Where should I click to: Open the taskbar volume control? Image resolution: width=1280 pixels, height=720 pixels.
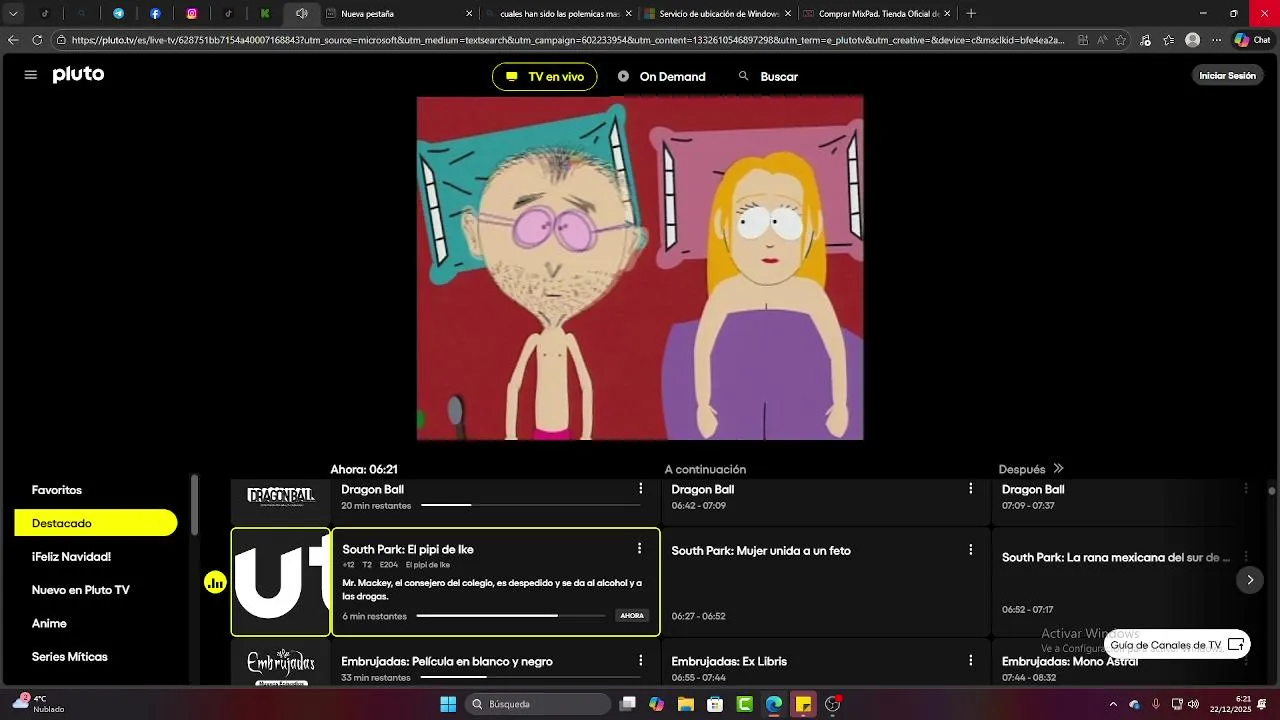(x=1193, y=704)
